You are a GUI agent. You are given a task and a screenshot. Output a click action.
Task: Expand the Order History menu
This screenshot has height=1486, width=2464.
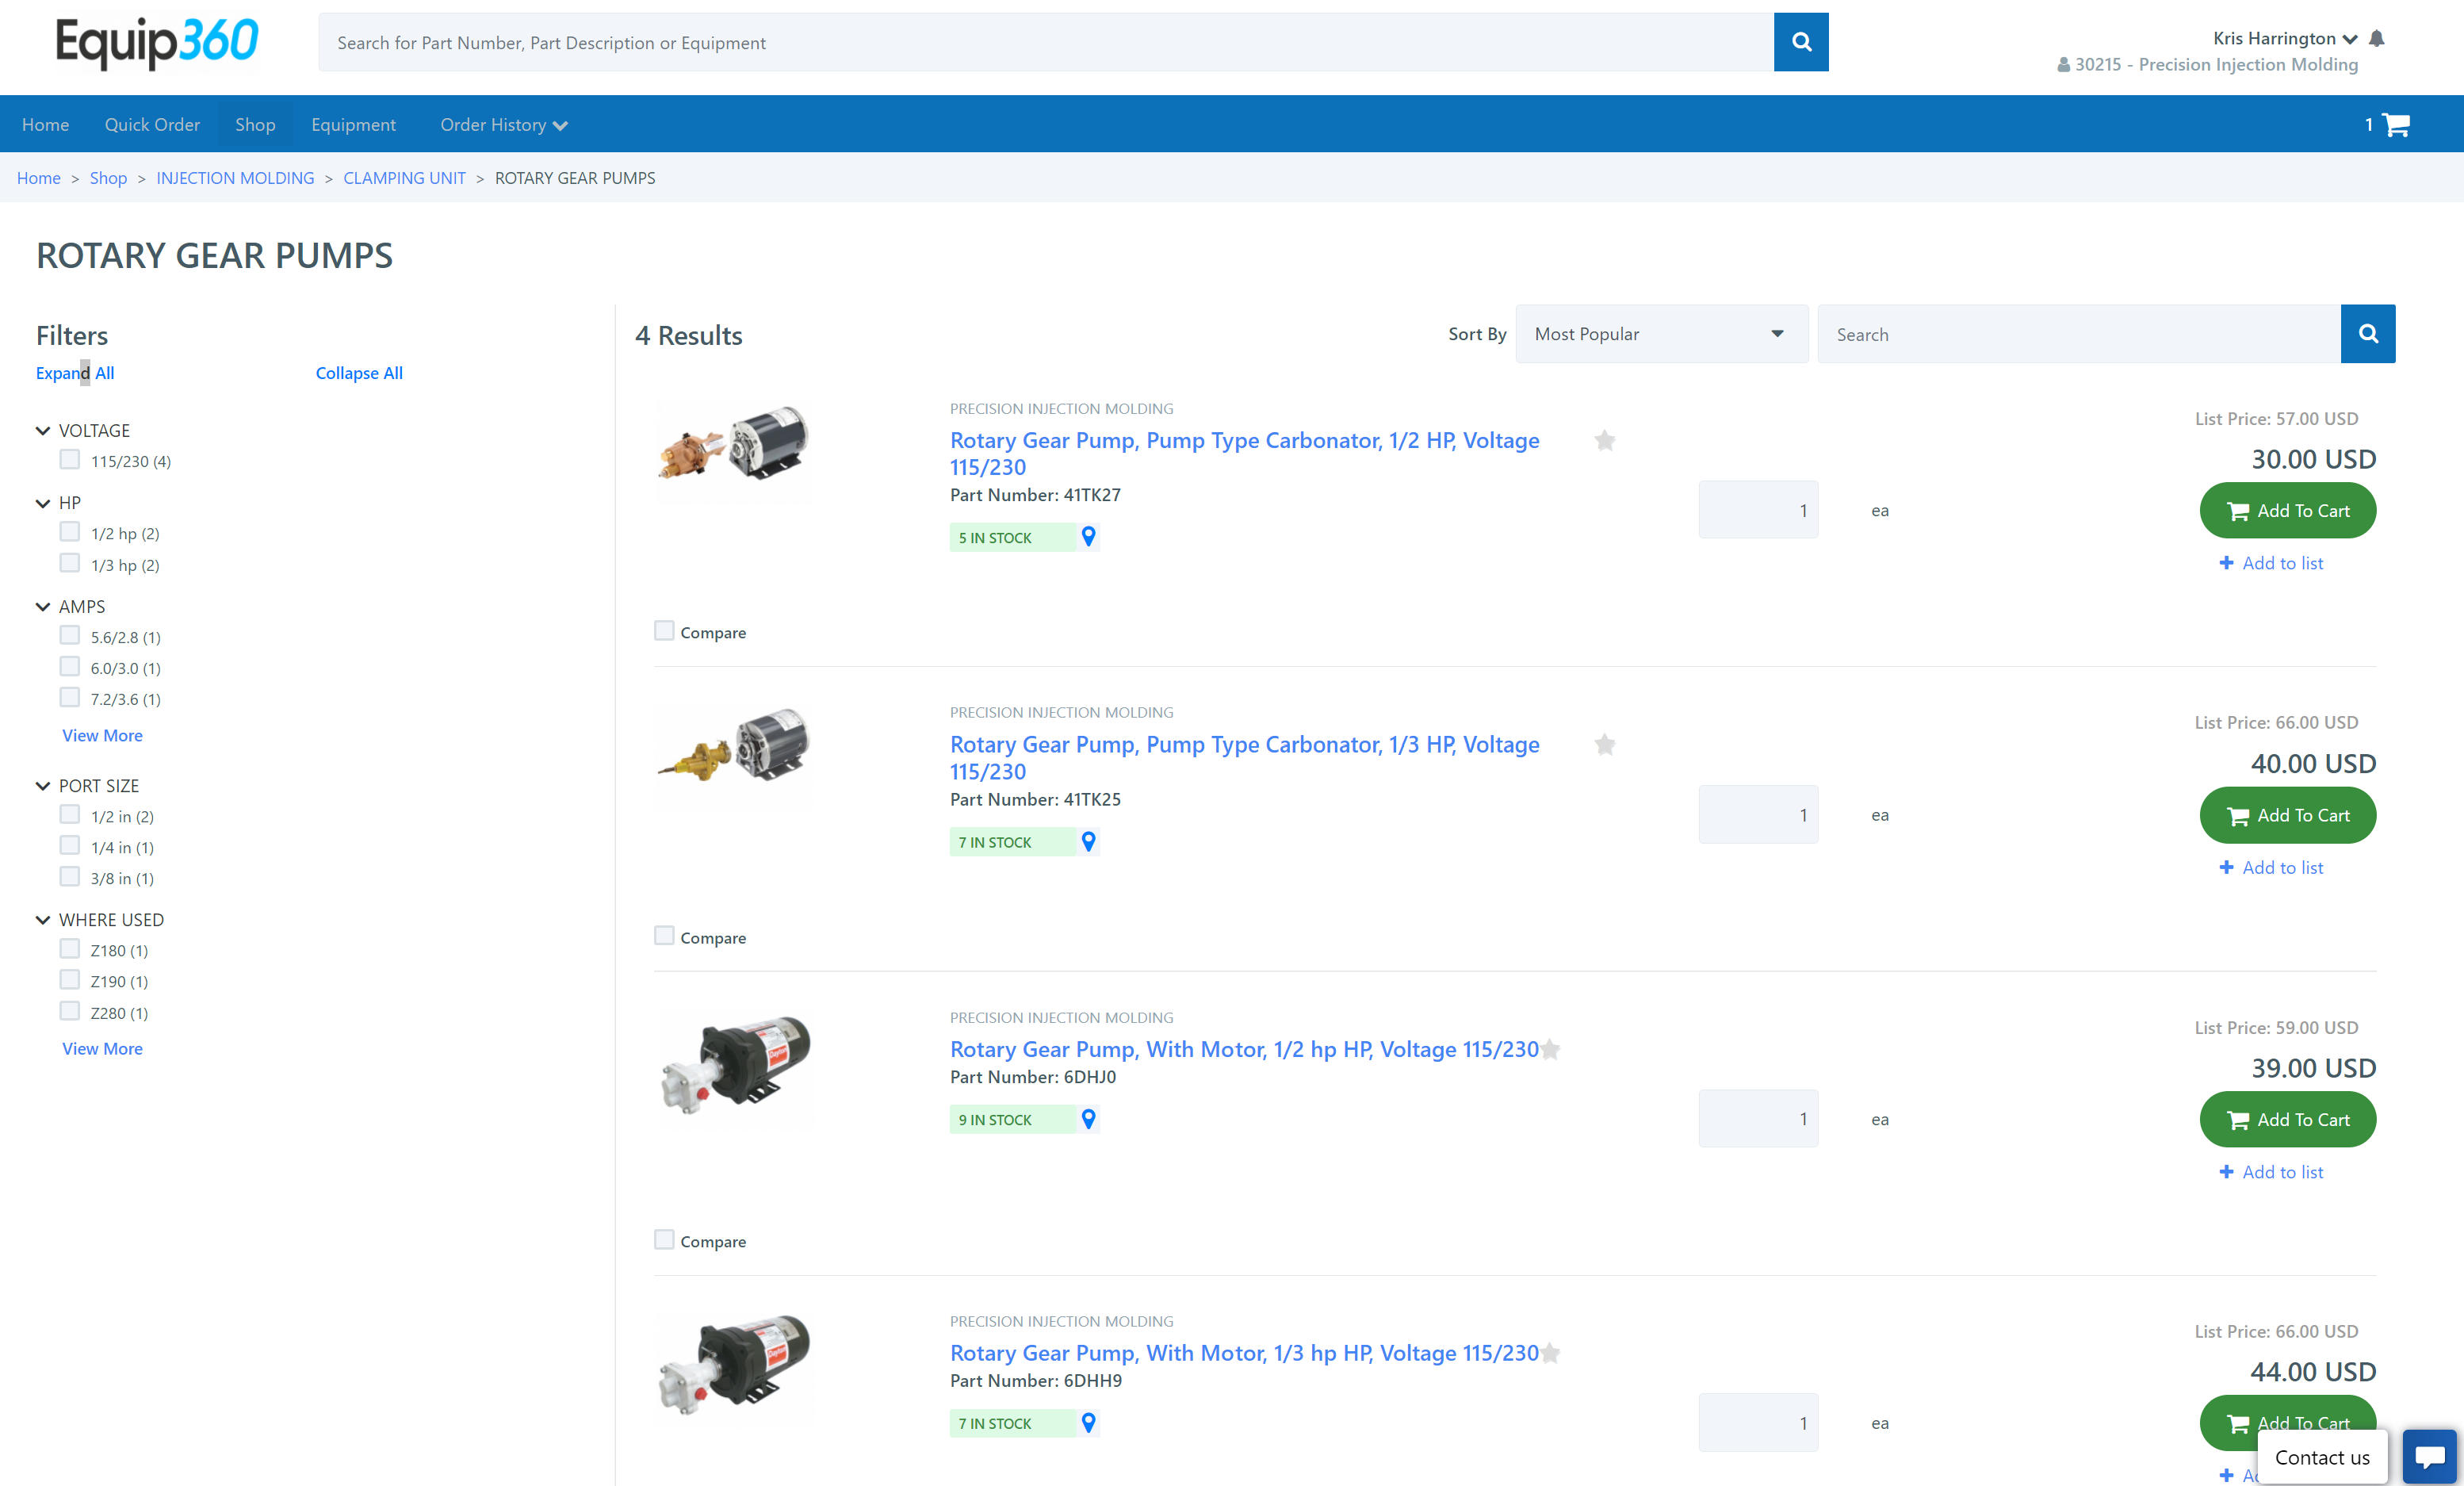(503, 125)
